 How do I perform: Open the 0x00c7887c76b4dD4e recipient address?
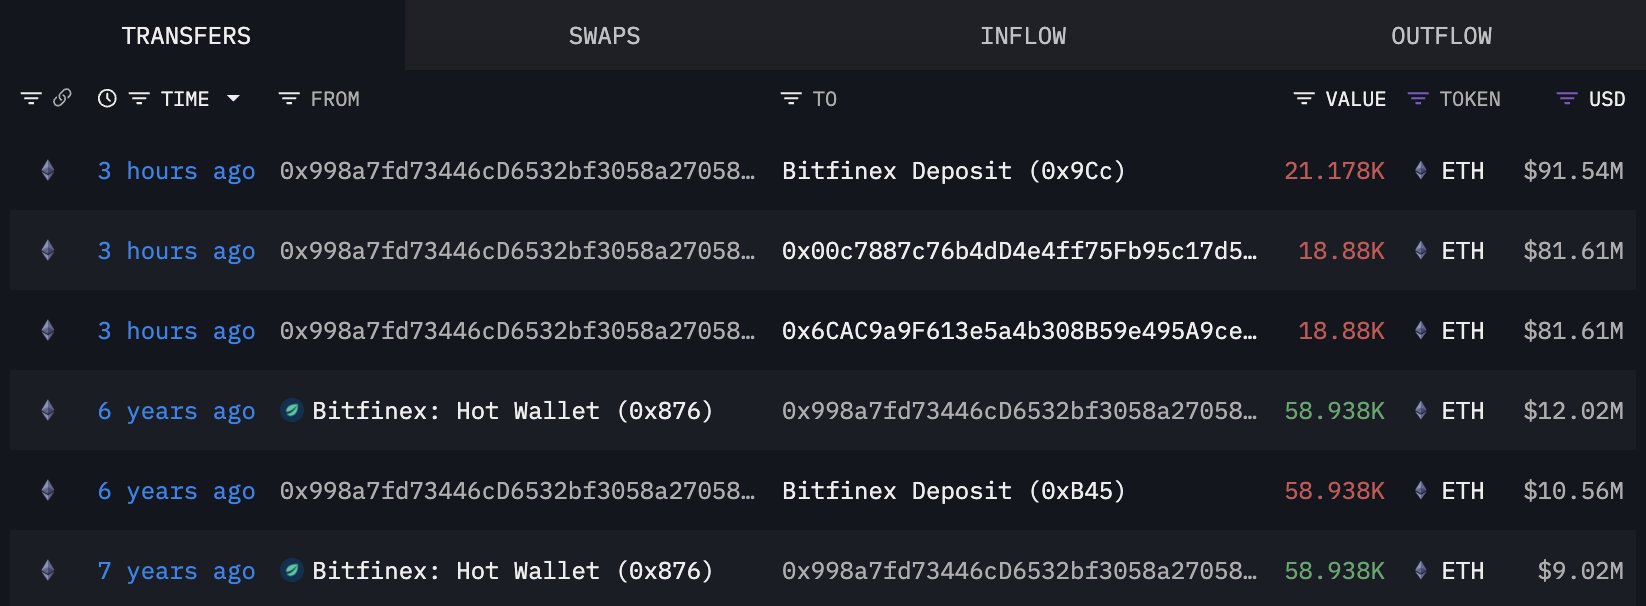point(1019,251)
